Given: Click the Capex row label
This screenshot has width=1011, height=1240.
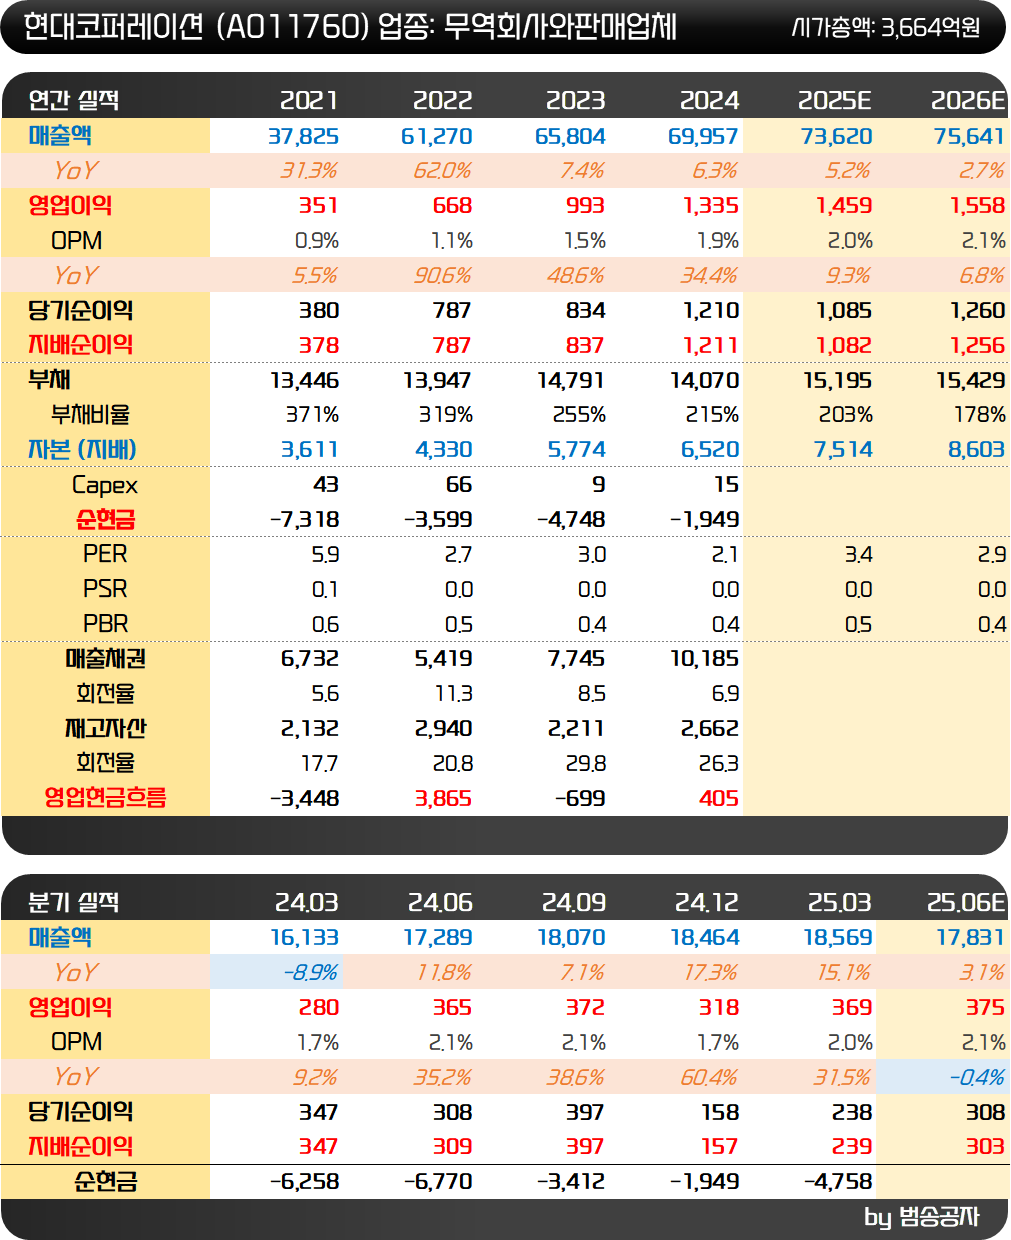Looking at the screenshot, I should pos(105,485).
